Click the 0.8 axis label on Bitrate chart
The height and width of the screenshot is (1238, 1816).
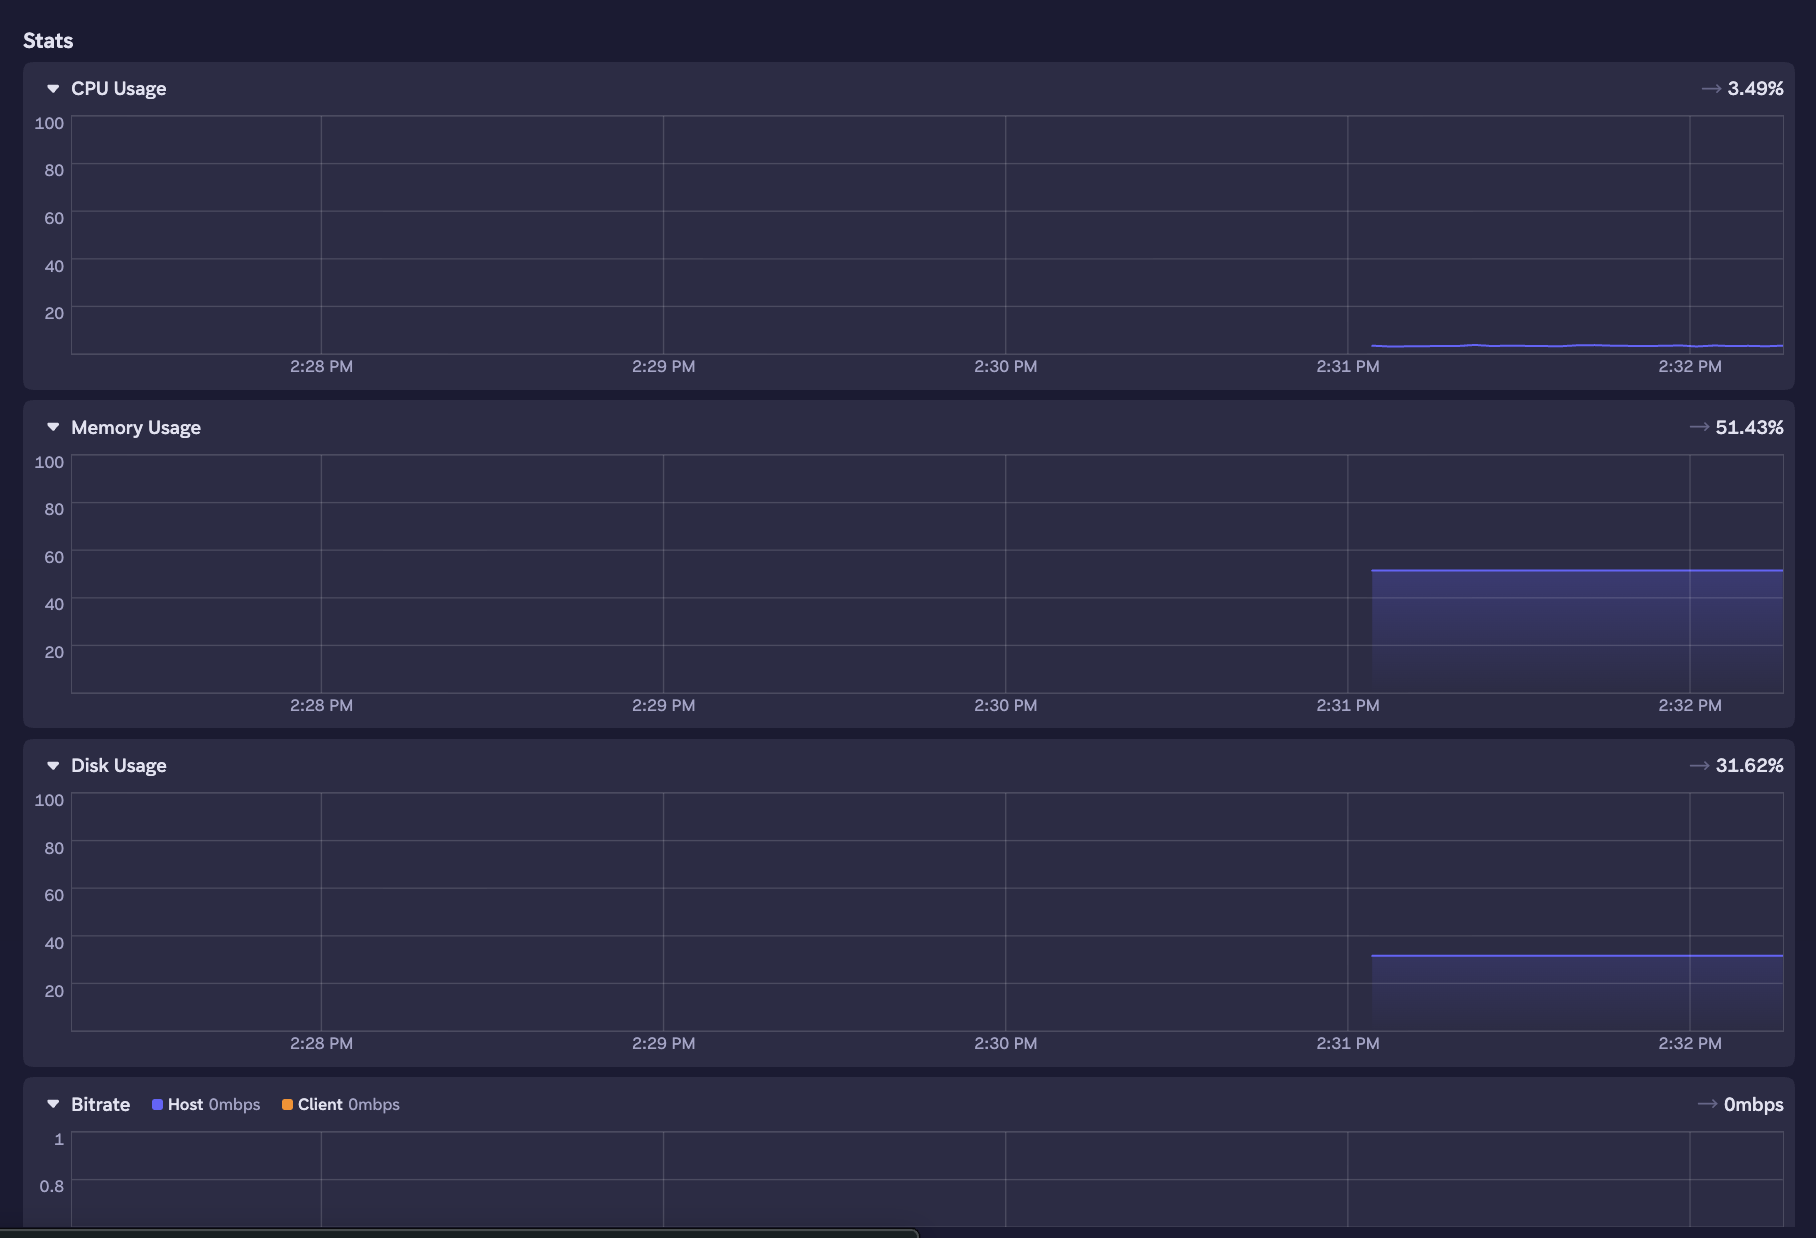pyautogui.click(x=52, y=1186)
